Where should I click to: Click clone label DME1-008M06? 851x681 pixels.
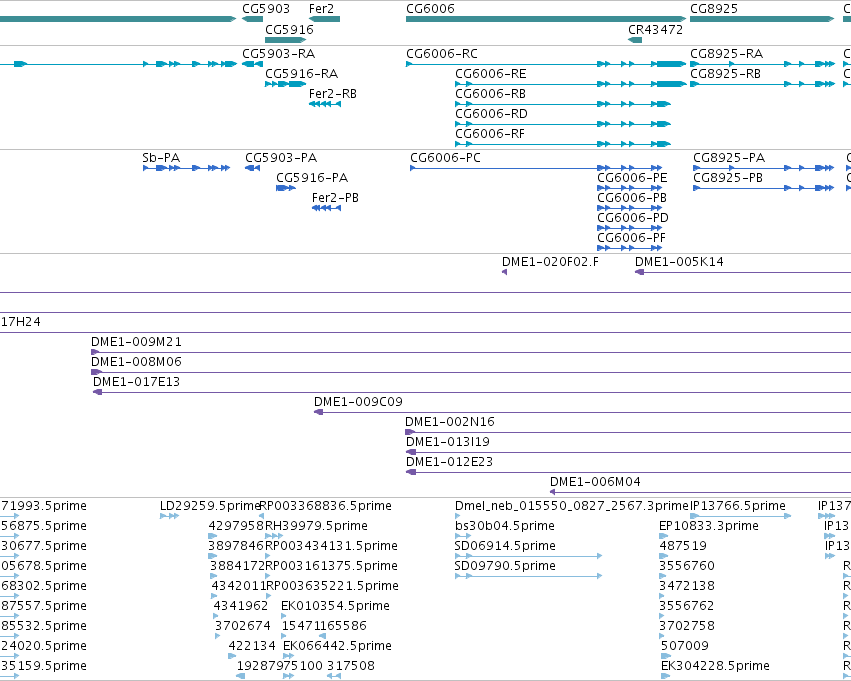click(x=136, y=362)
